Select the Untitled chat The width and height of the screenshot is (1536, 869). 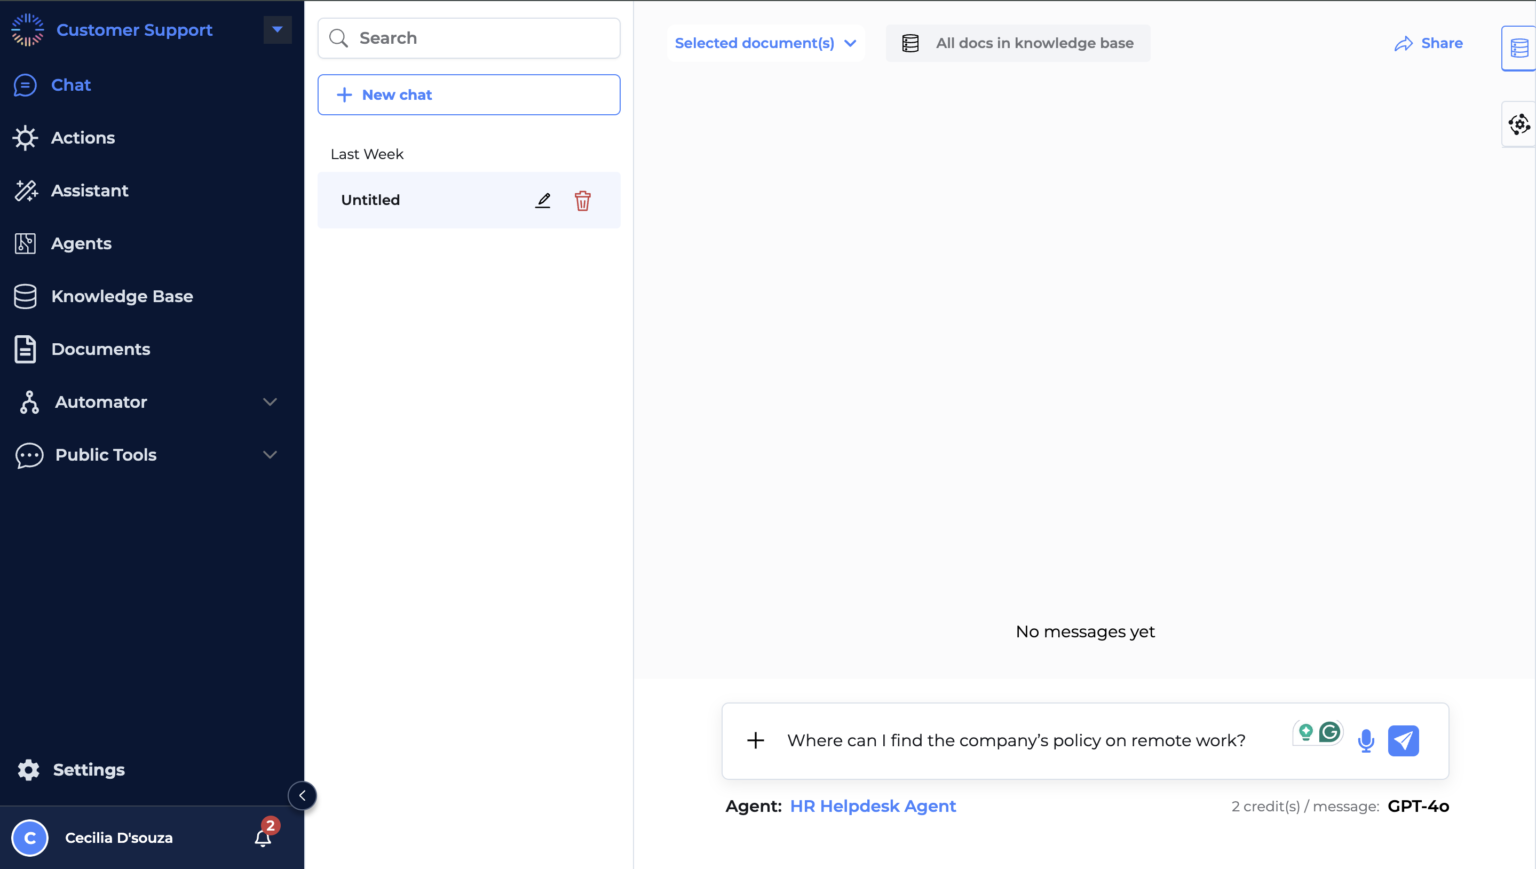[469, 200]
